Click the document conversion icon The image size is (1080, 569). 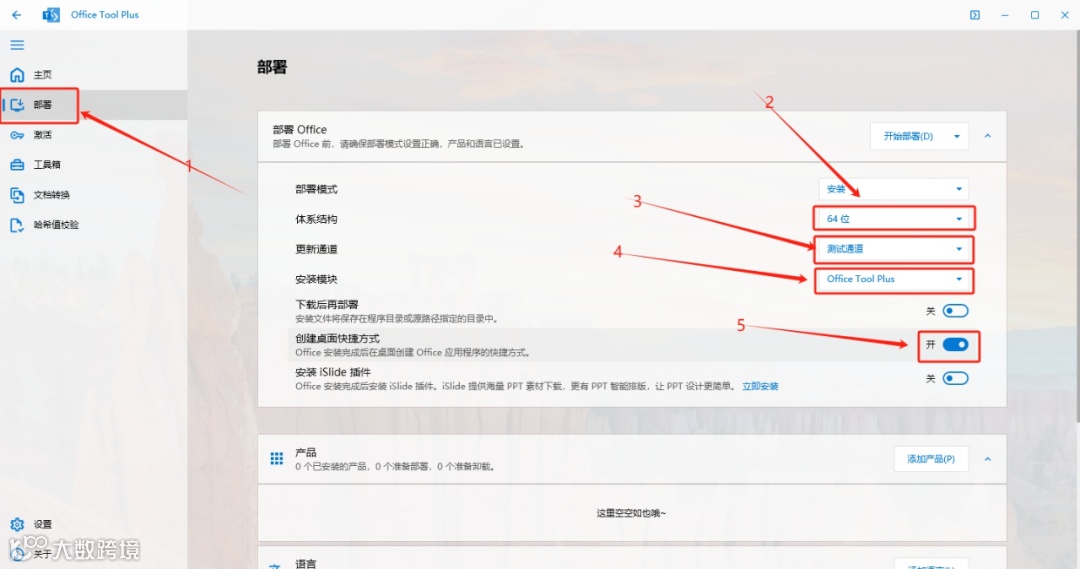coord(17,195)
